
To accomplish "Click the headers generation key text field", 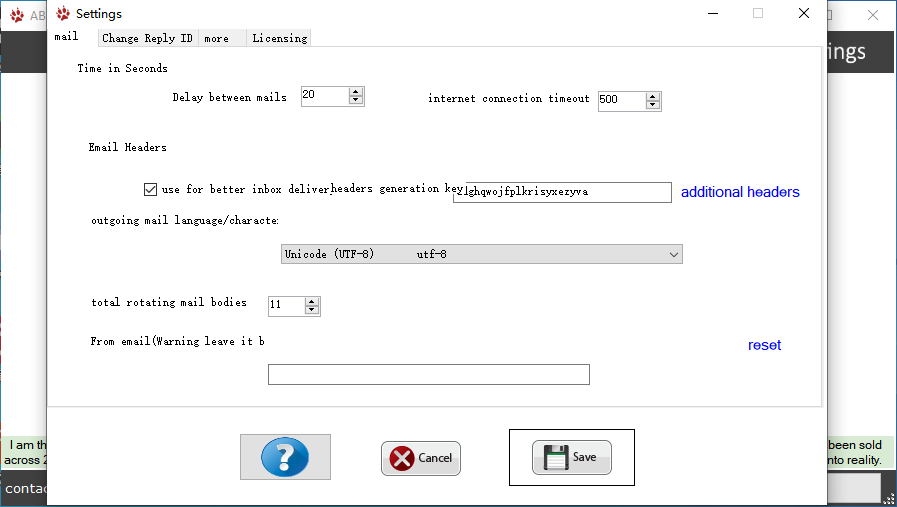I will [562, 192].
